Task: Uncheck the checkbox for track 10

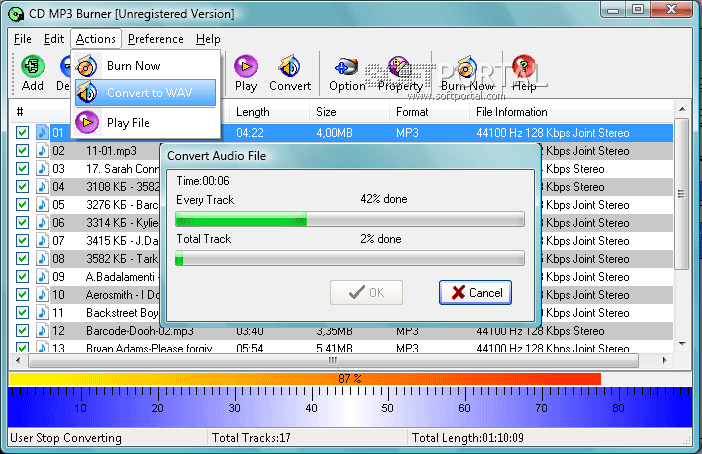Action: pos(22,294)
